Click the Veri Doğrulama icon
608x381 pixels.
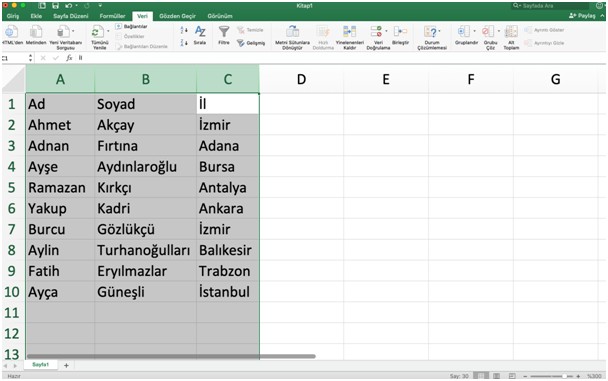[376, 31]
